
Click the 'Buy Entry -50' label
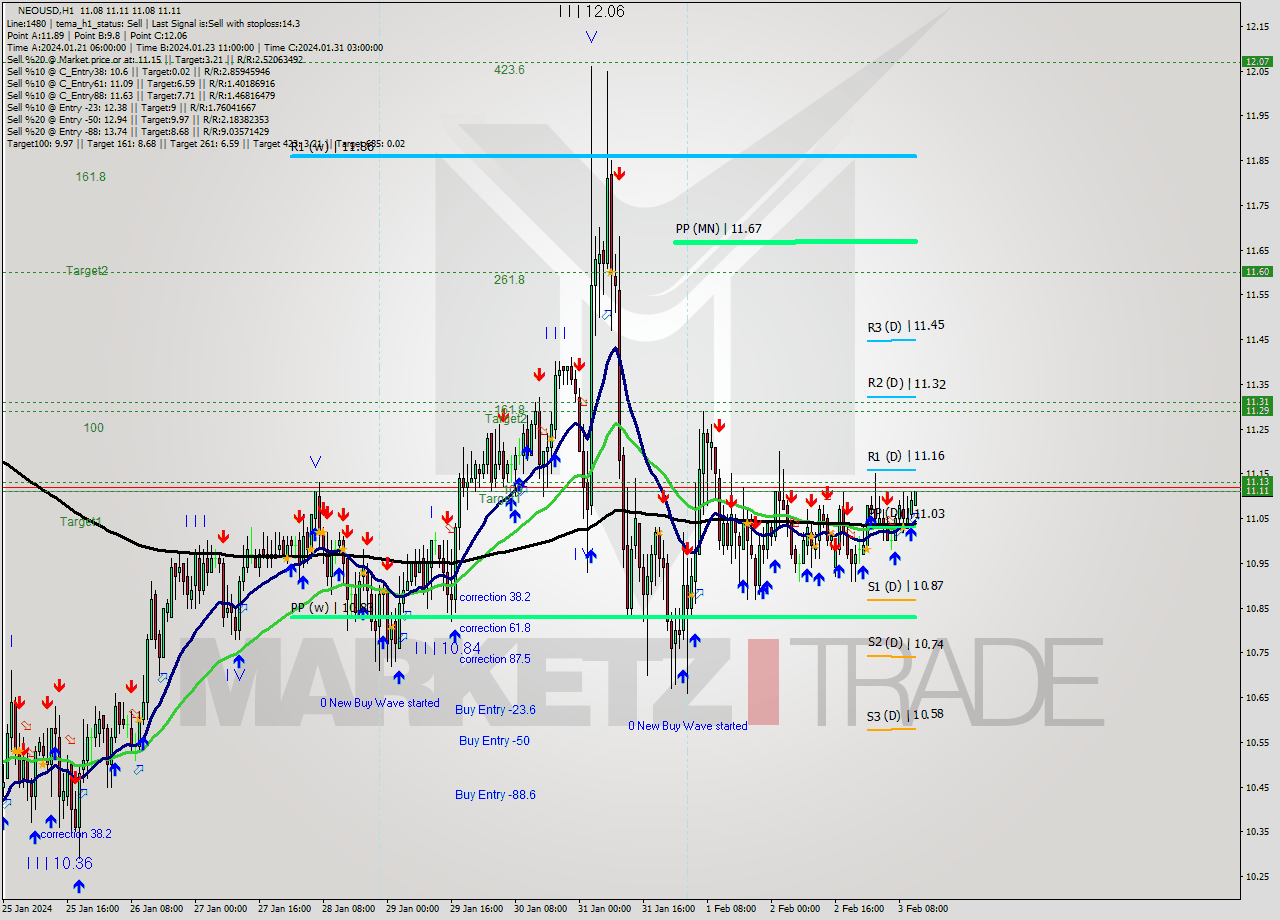494,741
